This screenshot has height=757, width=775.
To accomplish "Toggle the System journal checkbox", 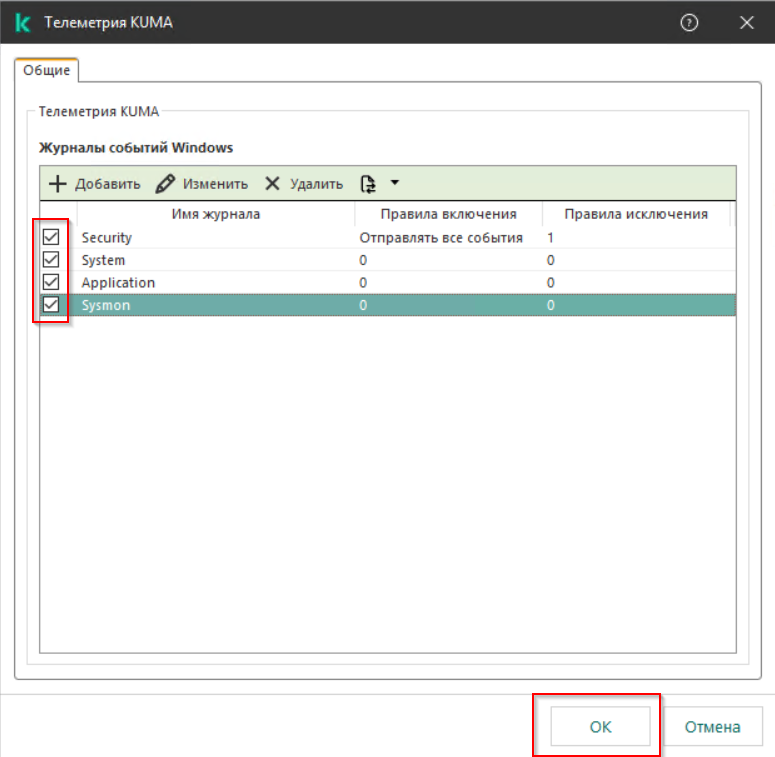I will 51,260.
